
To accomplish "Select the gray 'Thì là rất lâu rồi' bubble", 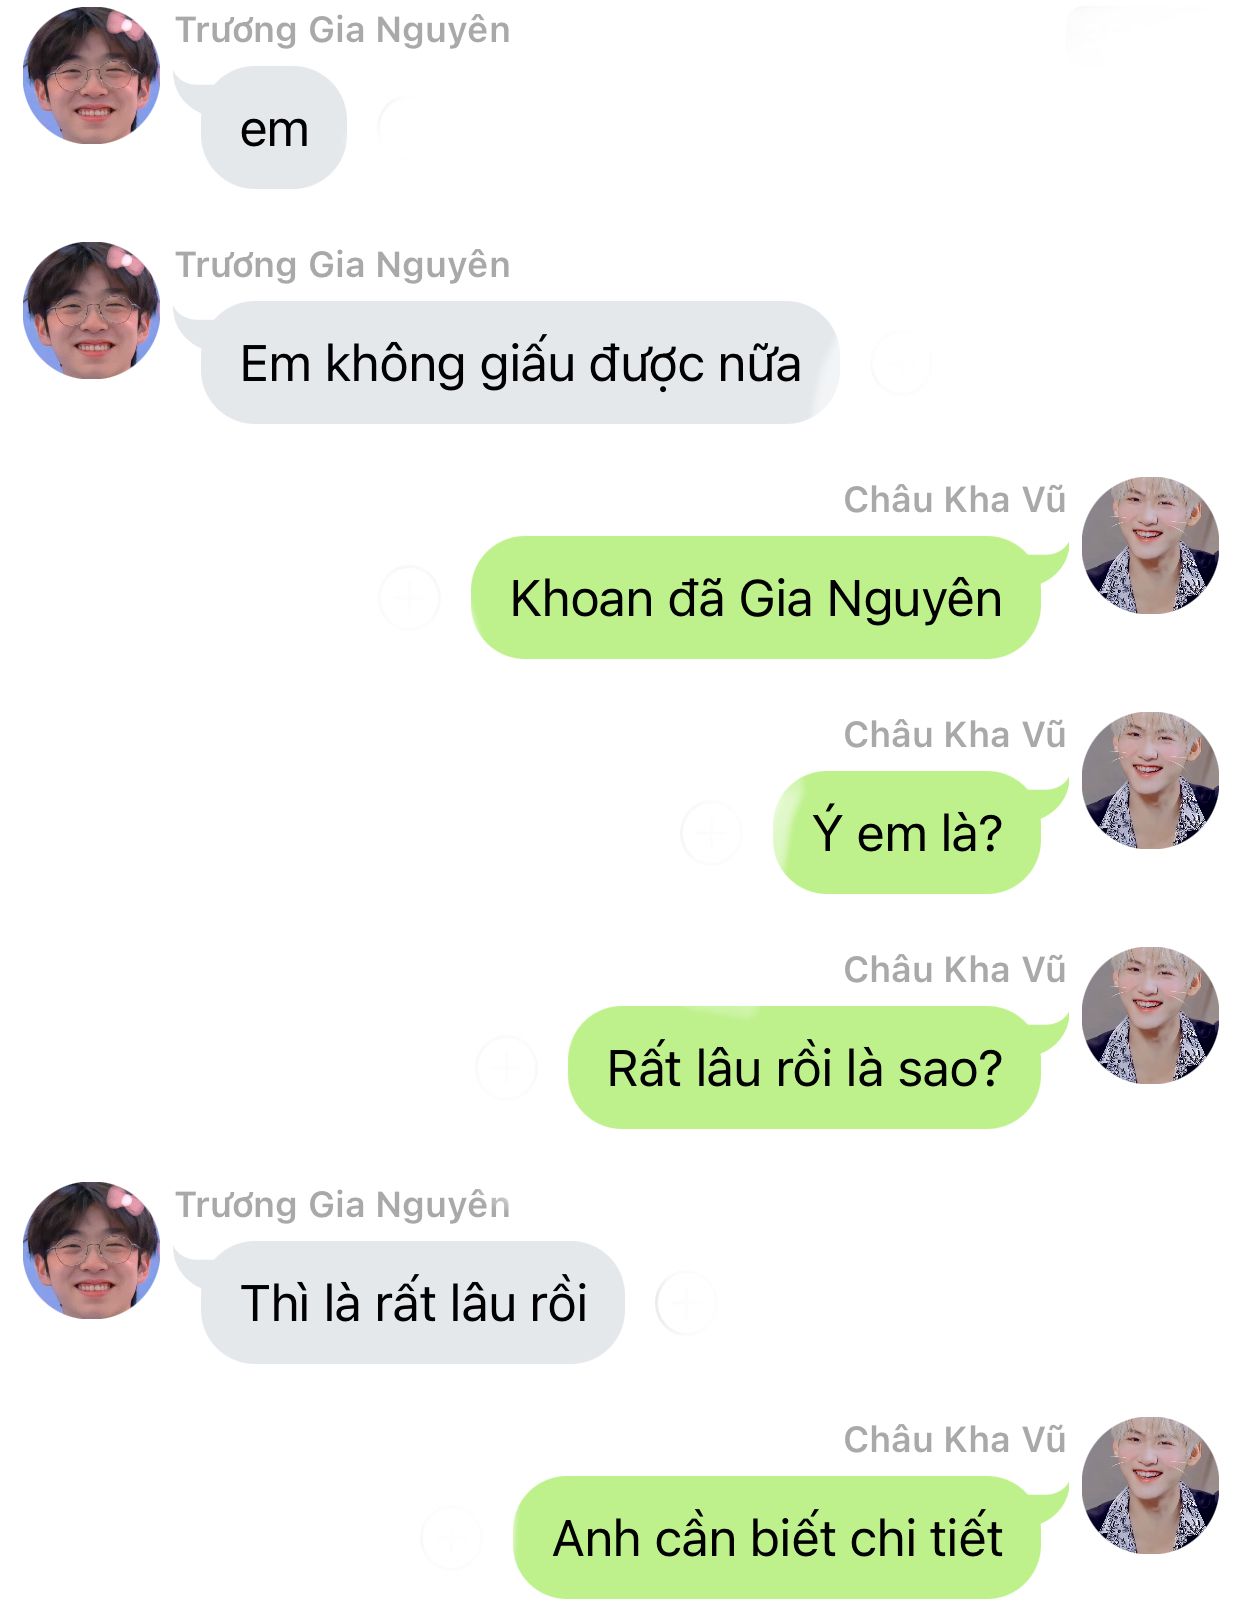I will 413,1303.
